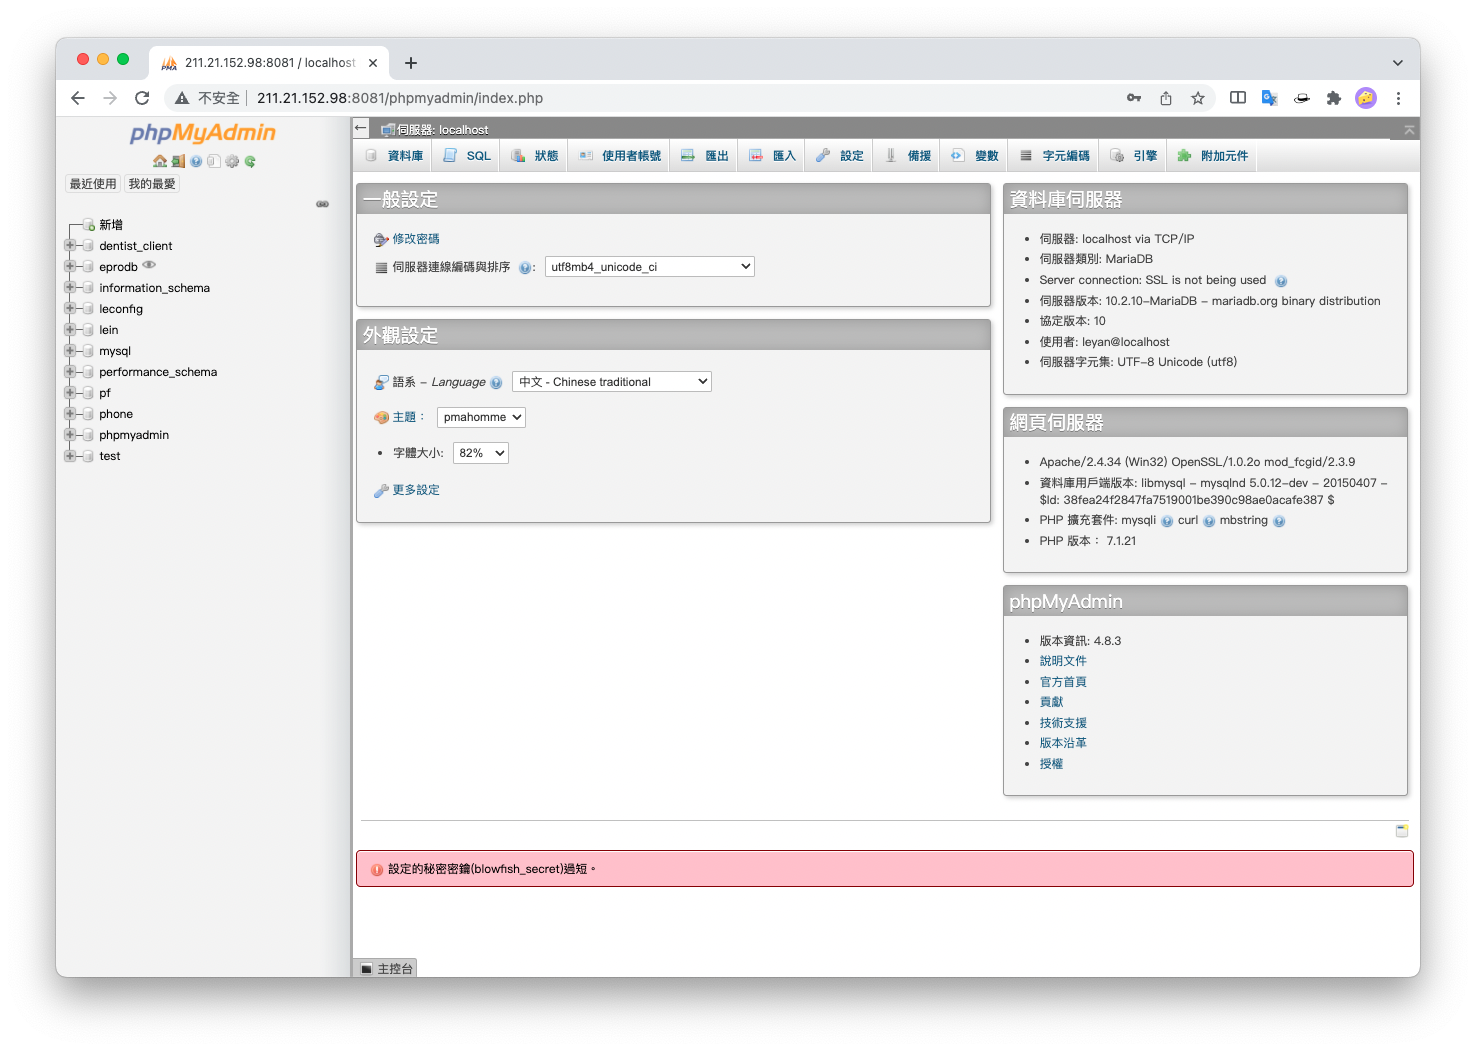Click help icon next to mbstring extension

click(x=1279, y=521)
